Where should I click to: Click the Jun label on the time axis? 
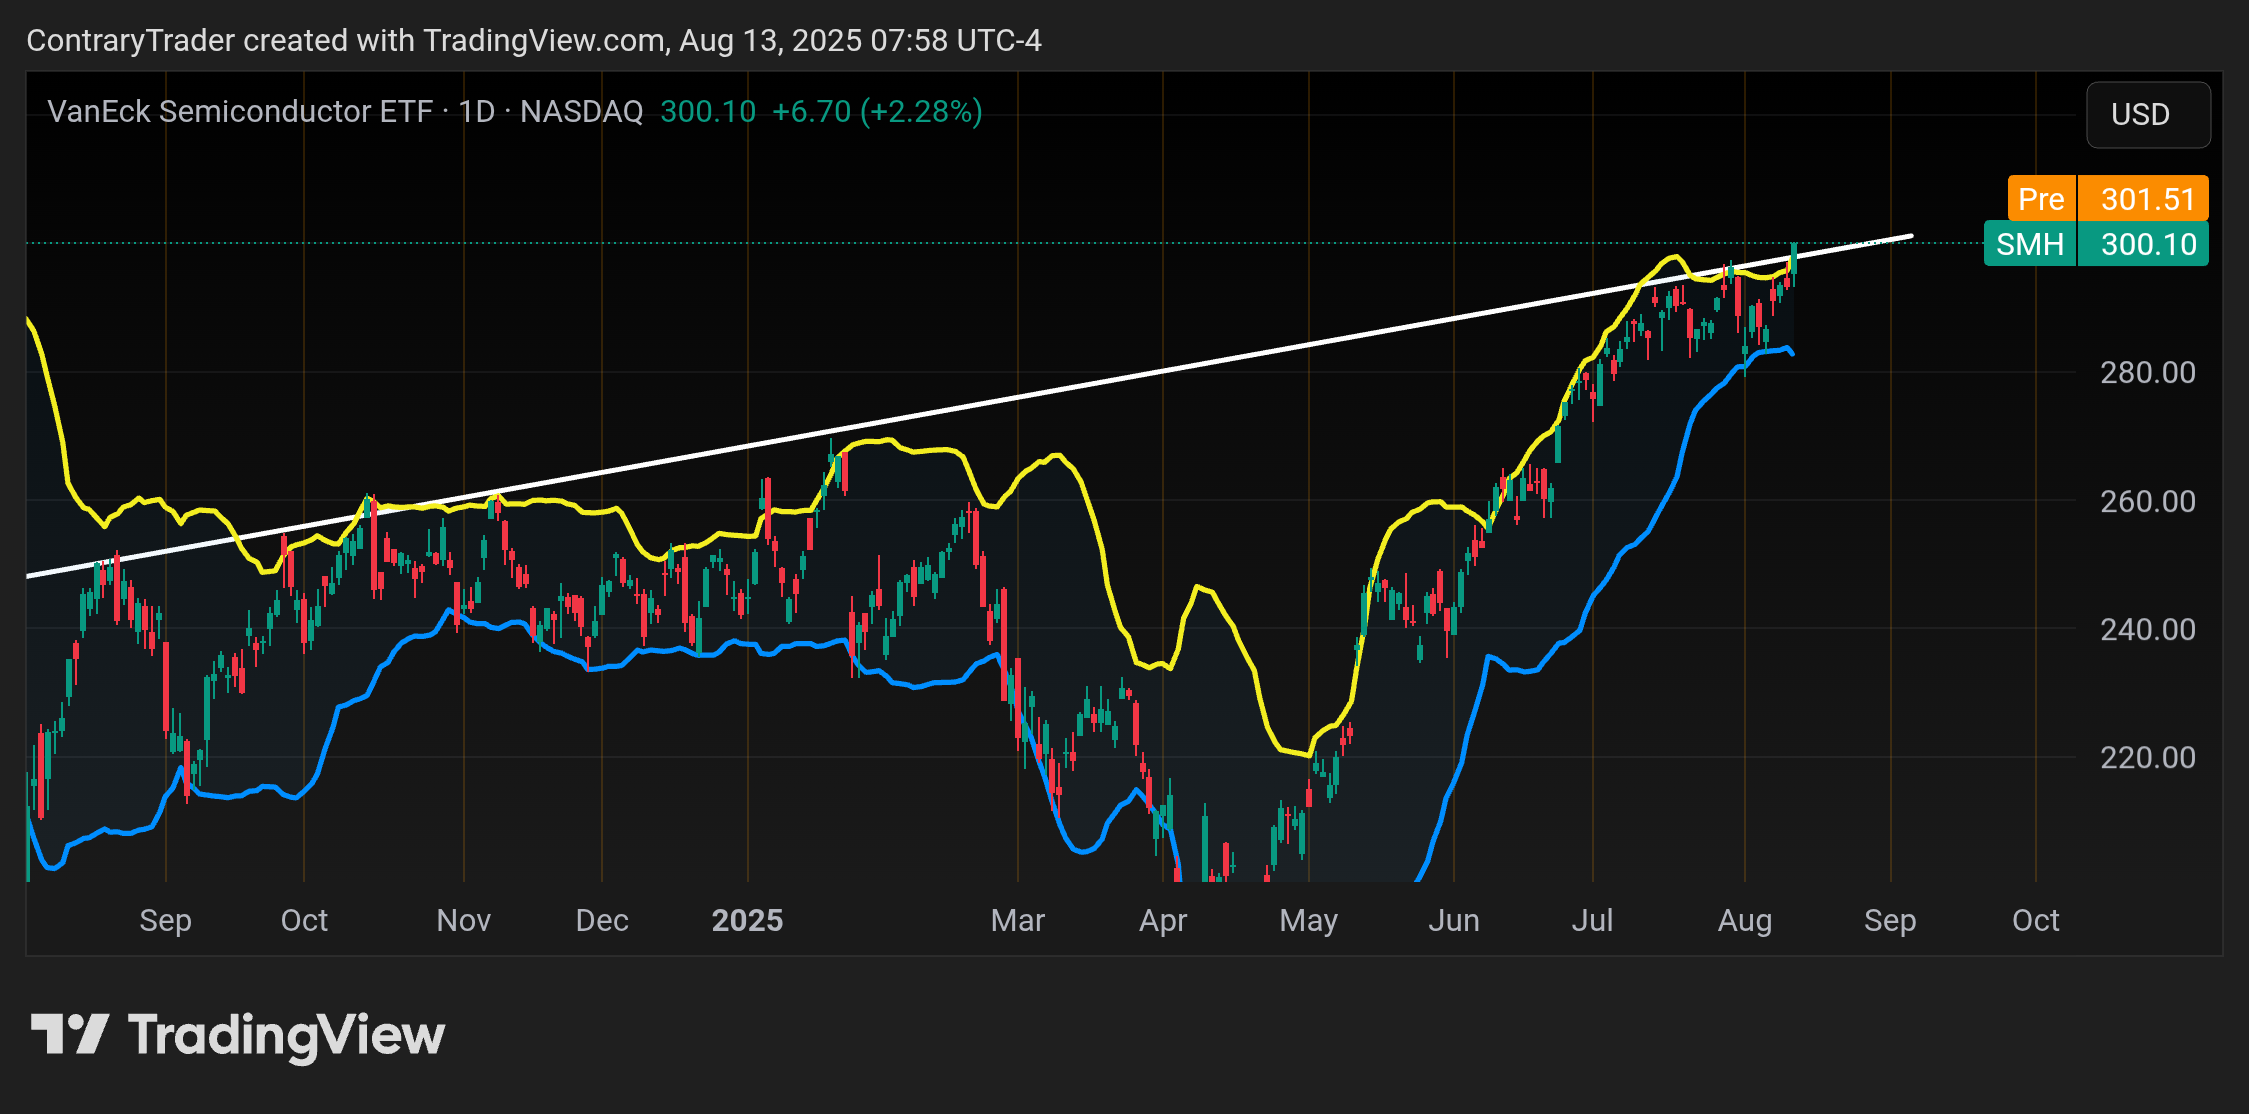tap(1453, 920)
